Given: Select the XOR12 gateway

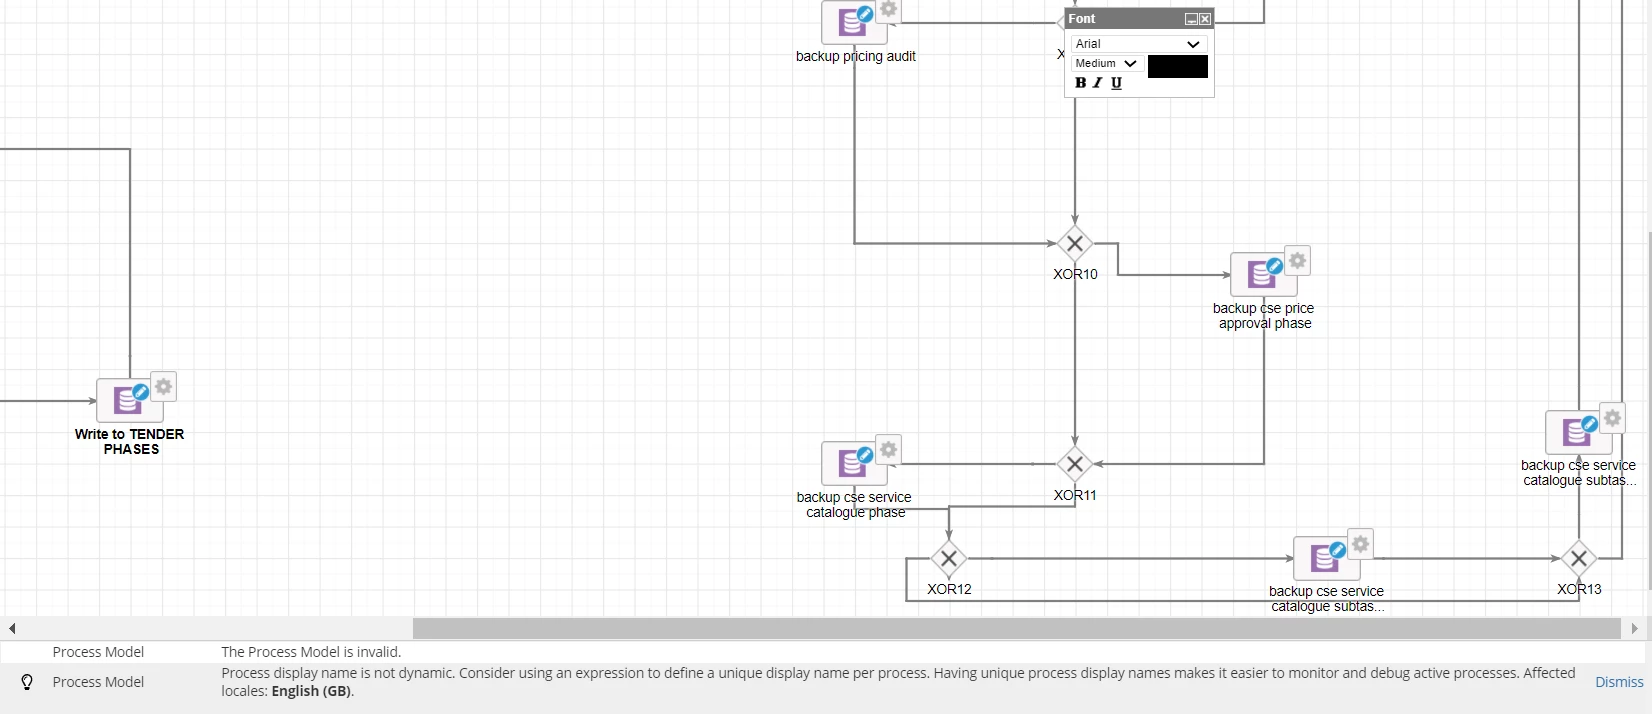Looking at the screenshot, I should click(x=949, y=558).
